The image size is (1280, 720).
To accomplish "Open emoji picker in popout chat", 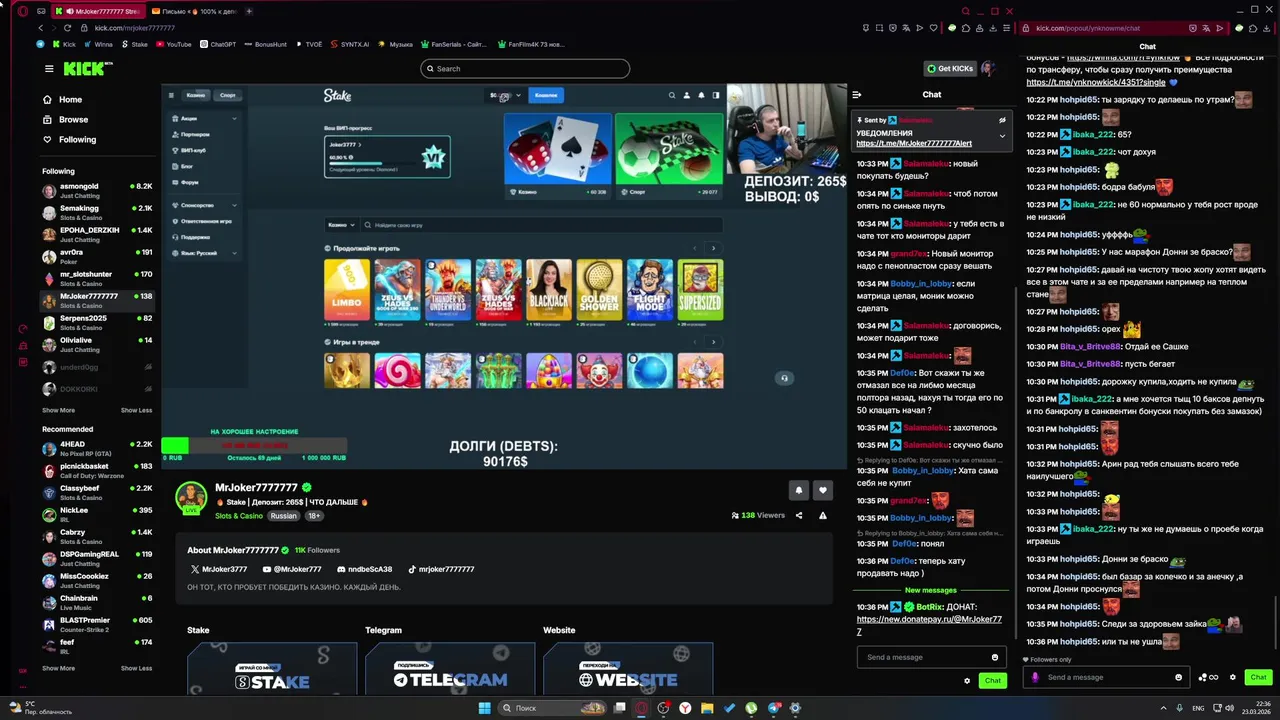I will point(1179,677).
